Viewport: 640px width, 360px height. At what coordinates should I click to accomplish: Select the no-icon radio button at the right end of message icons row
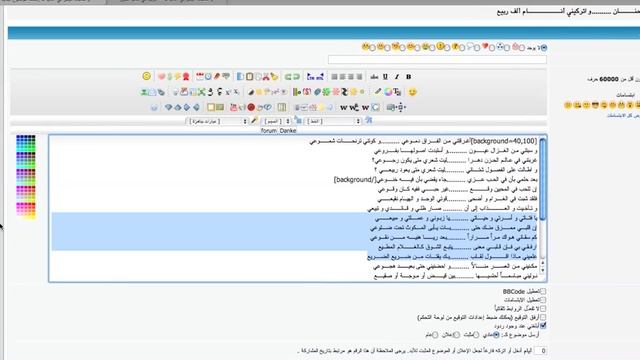544,48
